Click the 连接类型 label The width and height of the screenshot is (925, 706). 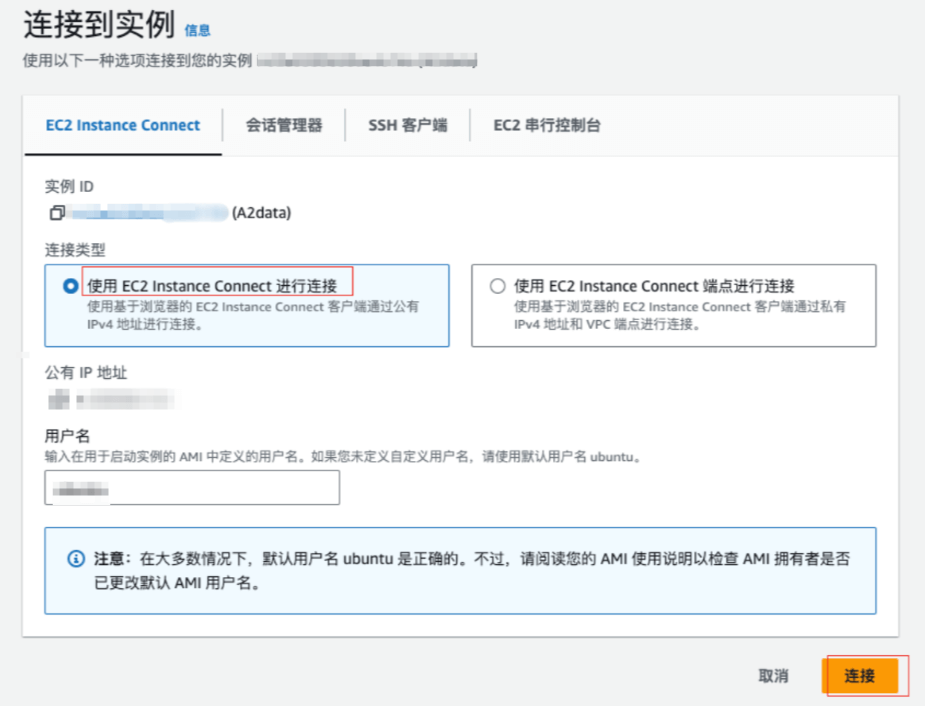tap(75, 250)
